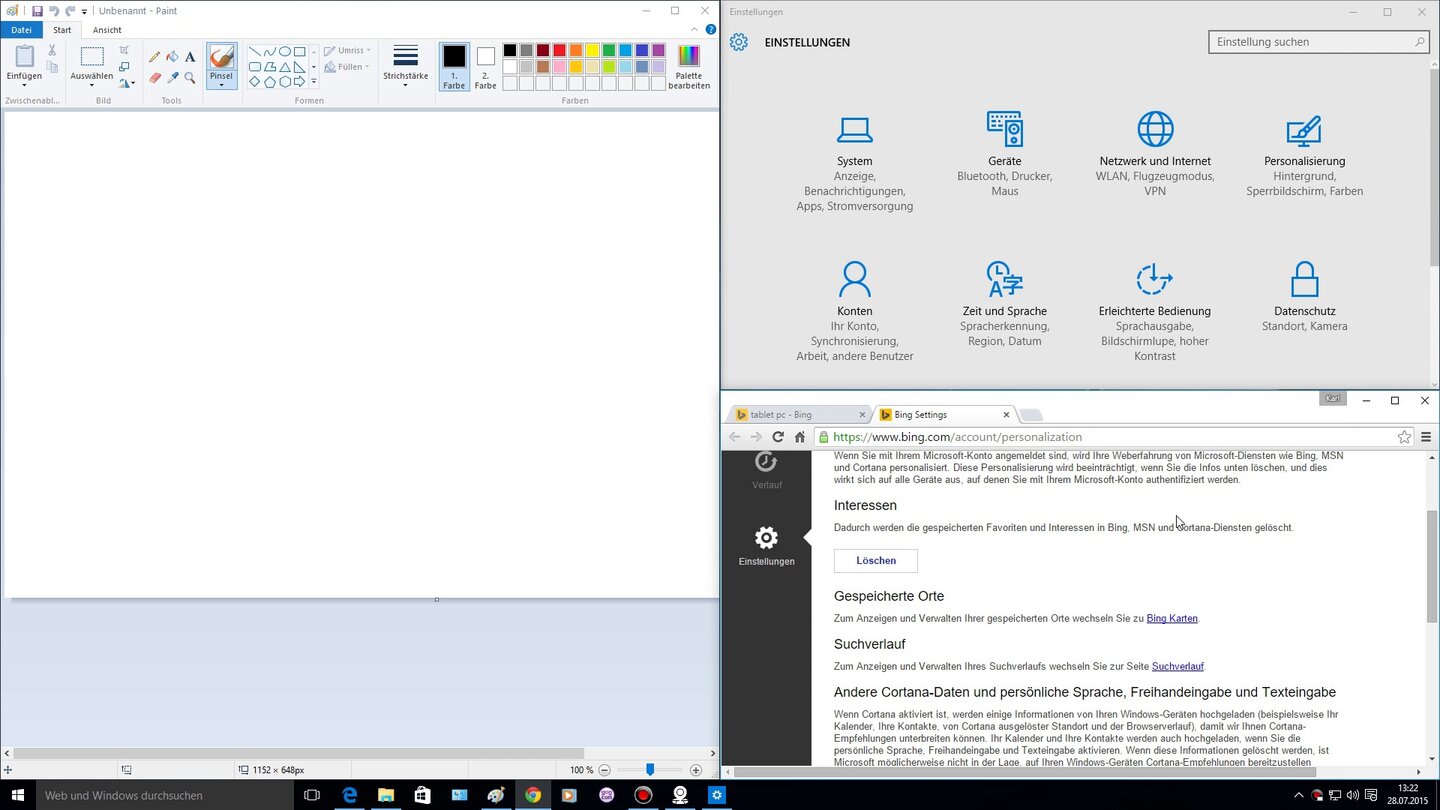
Task: Activate 2. Farbe color slot
Action: tap(485, 66)
